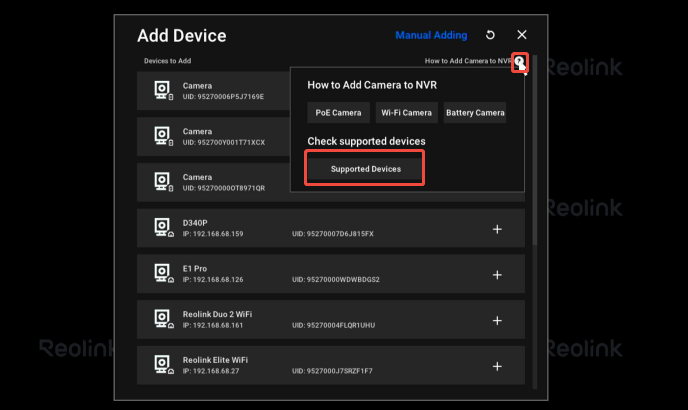The width and height of the screenshot is (688, 410).
Task: Click UID: 952700Y001T71XCX text
Action: (x=224, y=143)
